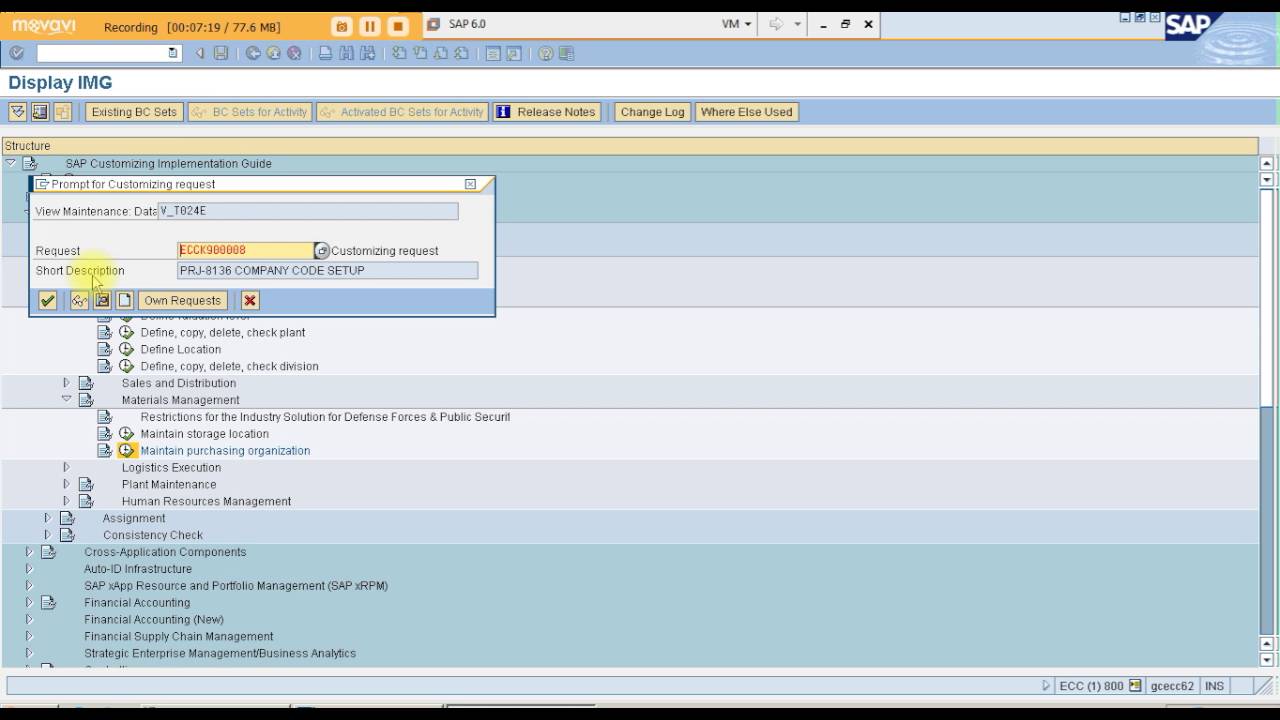The width and height of the screenshot is (1280, 720).
Task: Focus the Request number input field
Action: 246,250
